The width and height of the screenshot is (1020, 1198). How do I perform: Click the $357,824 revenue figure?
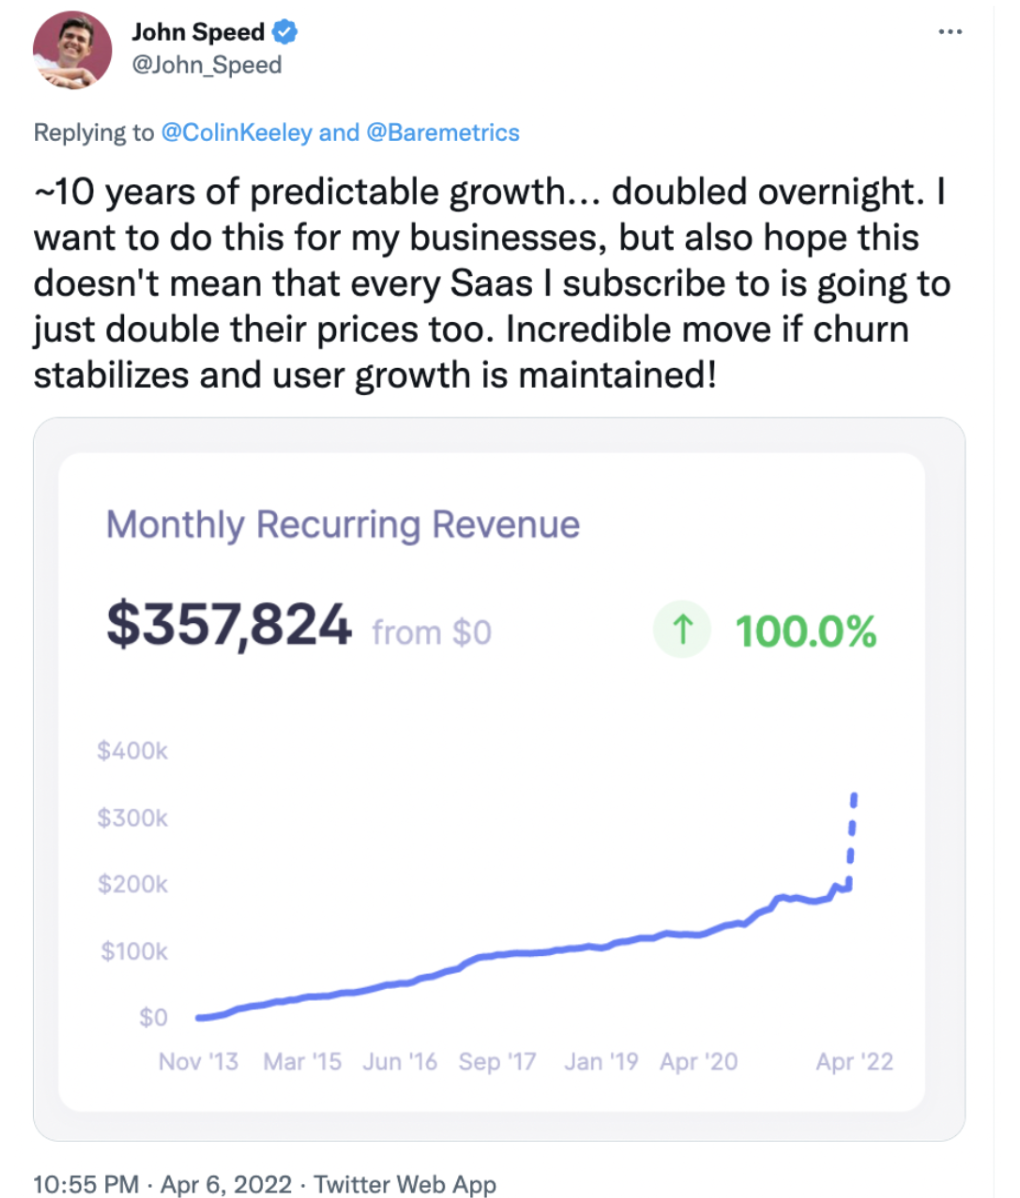[229, 627]
